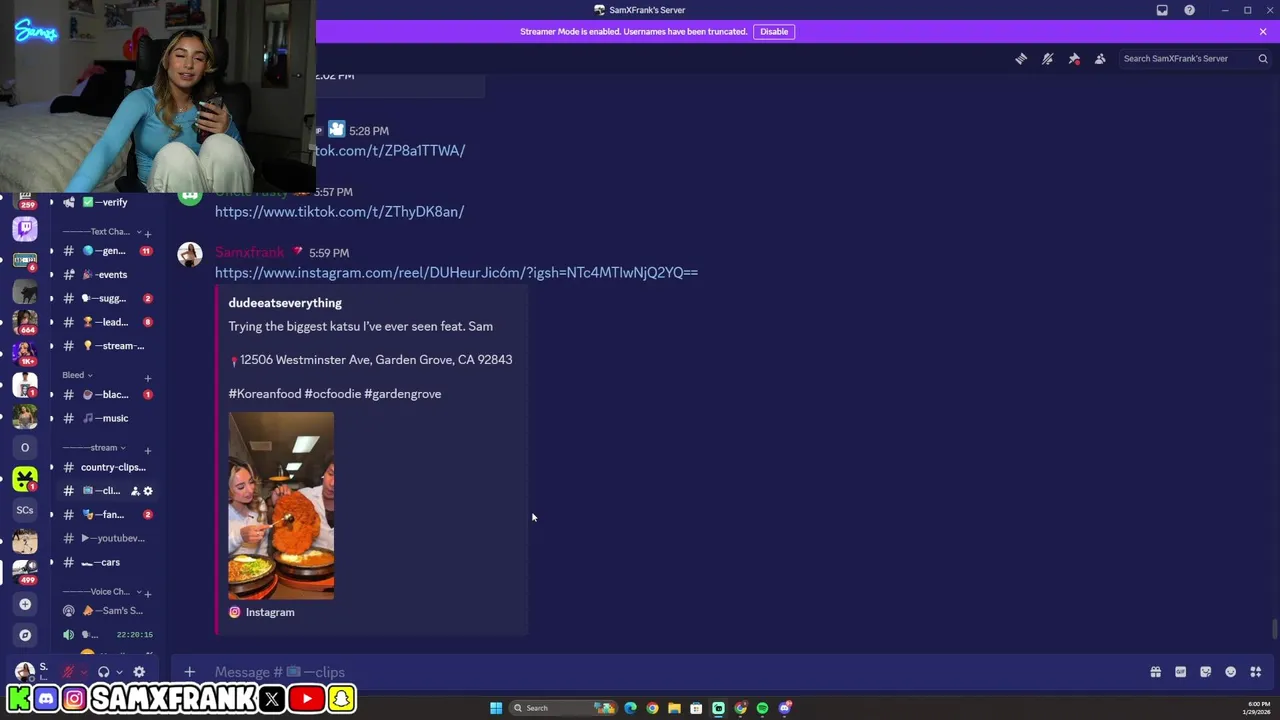
Task: Click the dudeeatseverything embed title
Action: (285, 303)
